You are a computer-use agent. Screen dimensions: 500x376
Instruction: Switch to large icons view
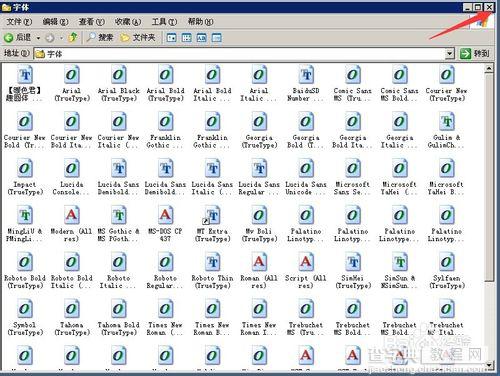[171, 38]
